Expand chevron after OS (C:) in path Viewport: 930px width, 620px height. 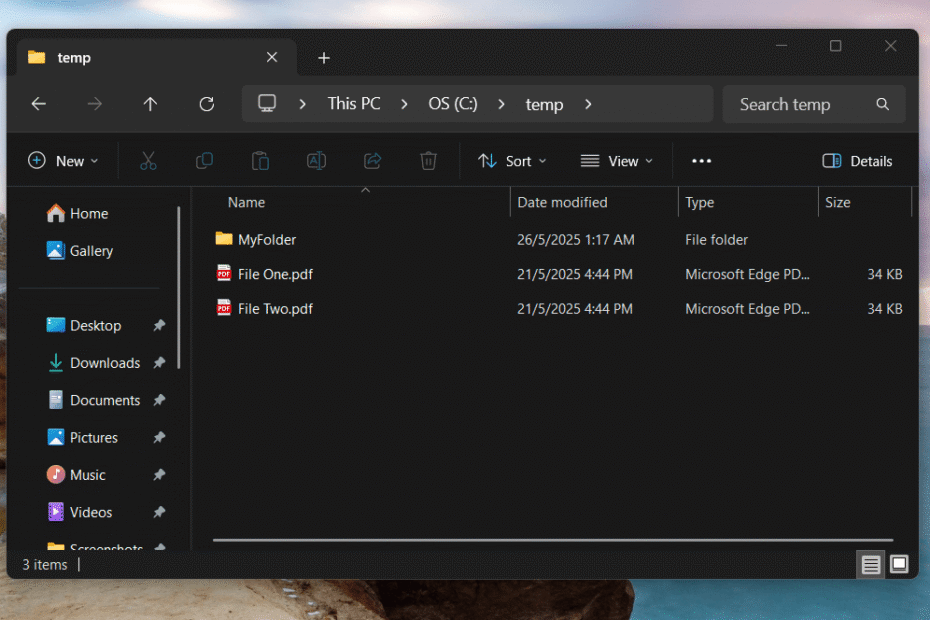tap(502, 104)
